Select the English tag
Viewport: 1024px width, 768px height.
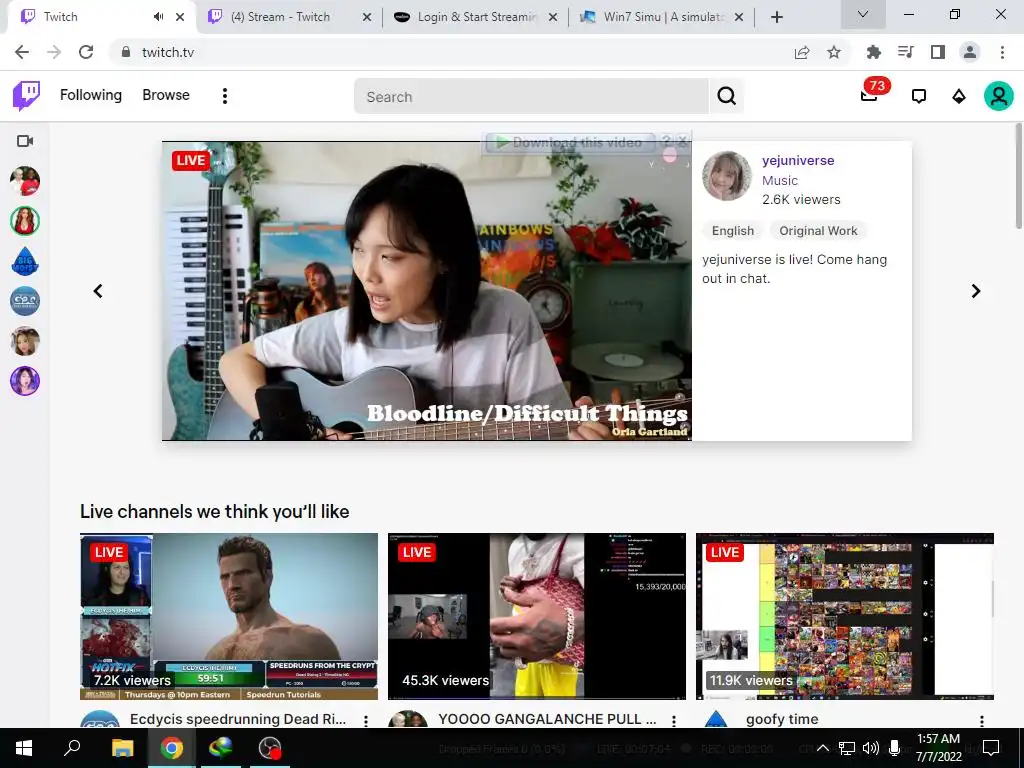click(x=733, y=231)
